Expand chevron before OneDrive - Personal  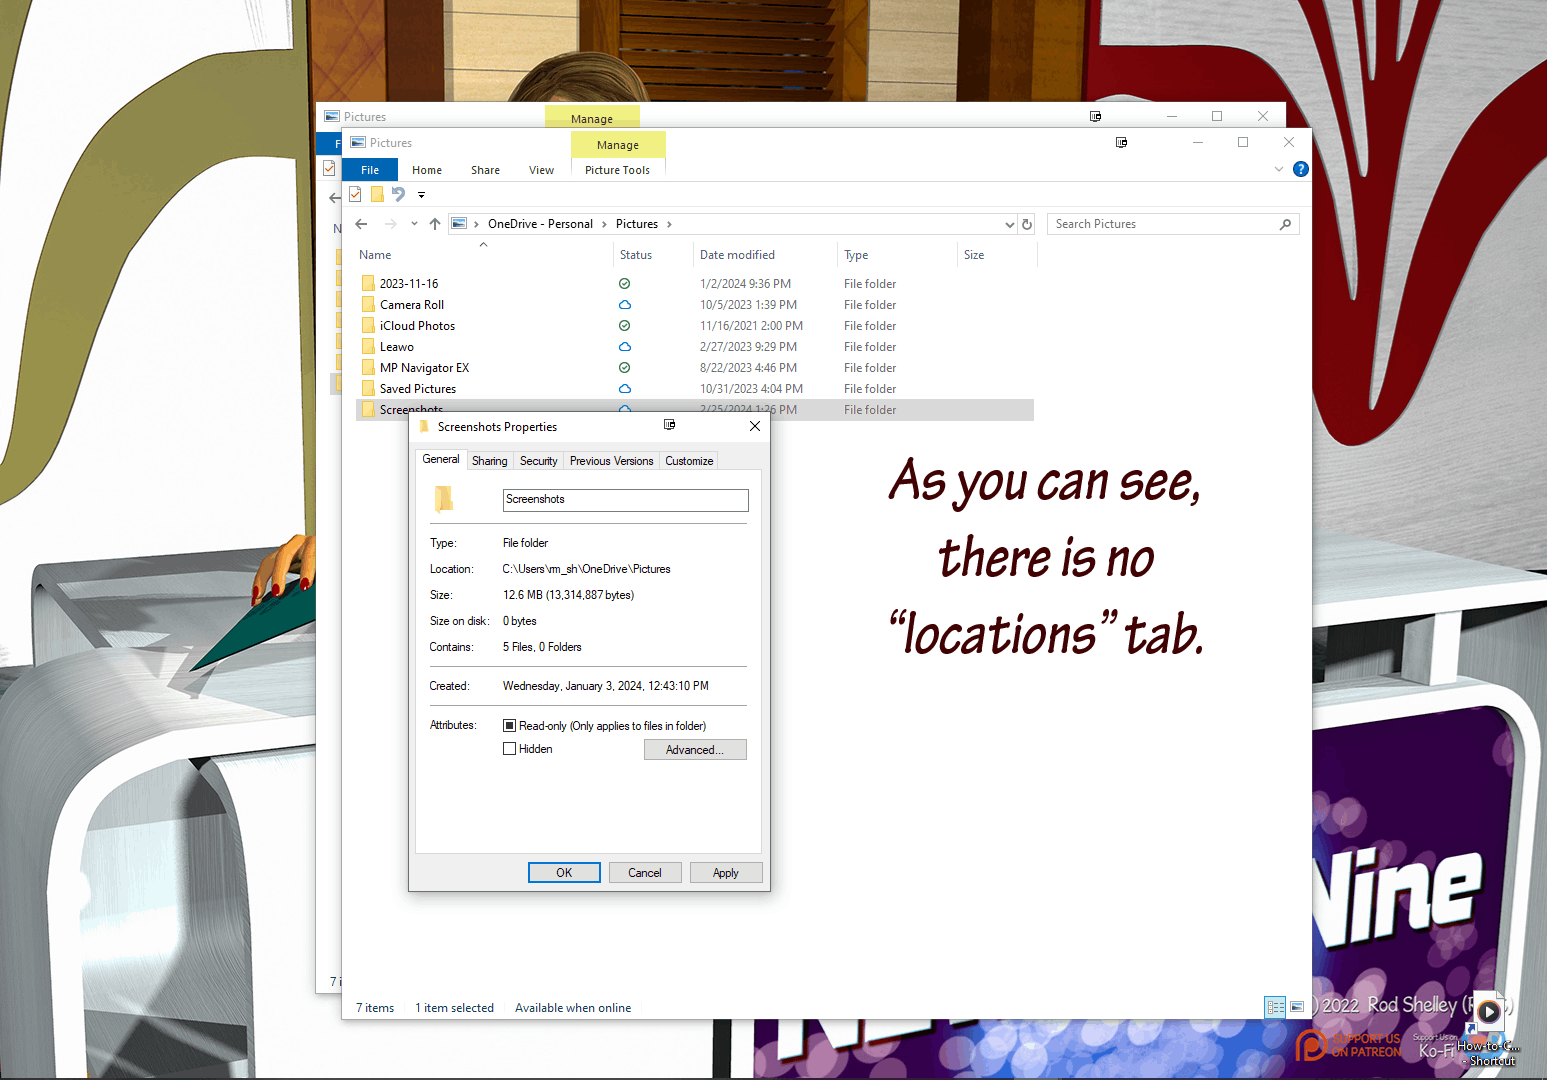[x=476, y=224]
